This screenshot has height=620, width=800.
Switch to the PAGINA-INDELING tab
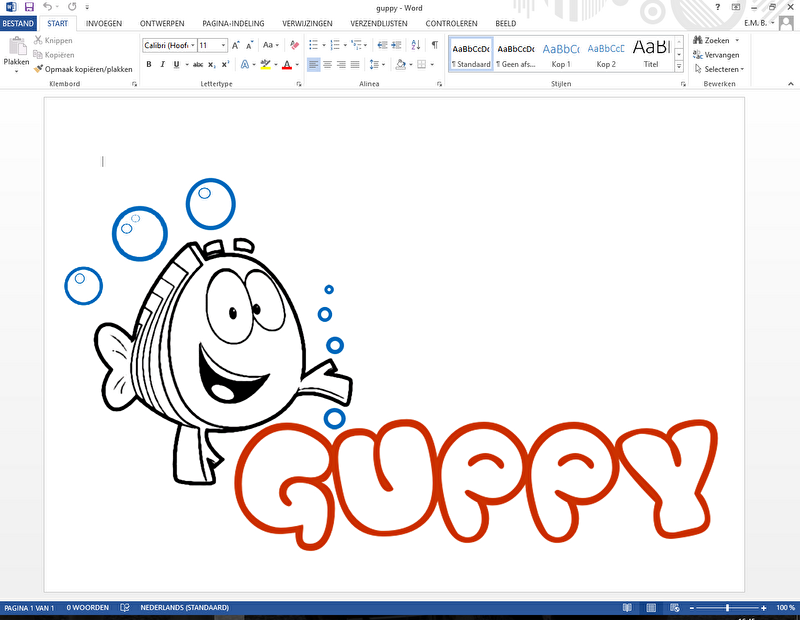pyautogui.click(x=233, y=23)
